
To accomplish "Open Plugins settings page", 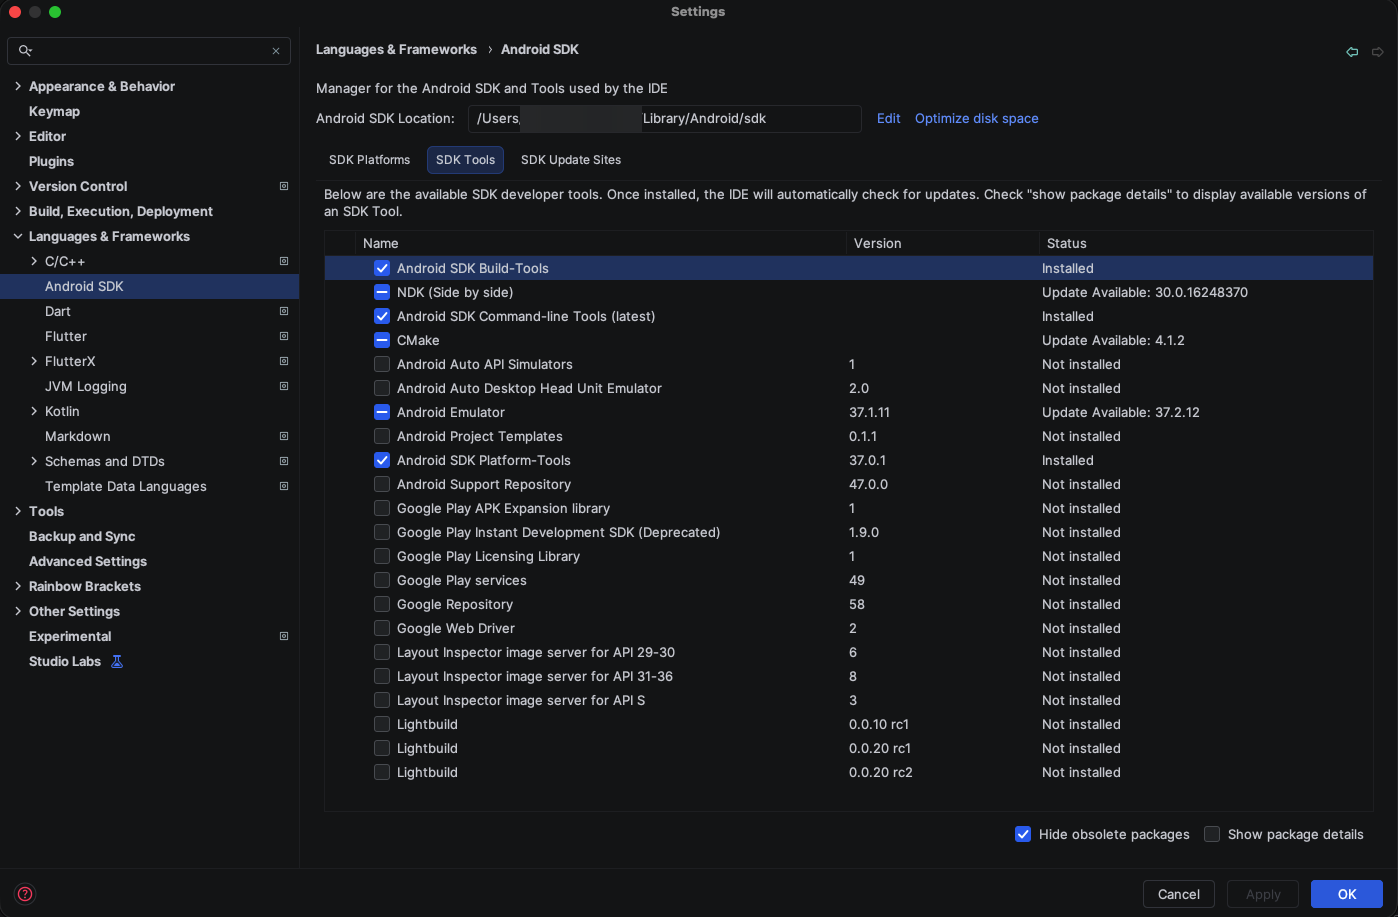I will [x=51, y=161].
